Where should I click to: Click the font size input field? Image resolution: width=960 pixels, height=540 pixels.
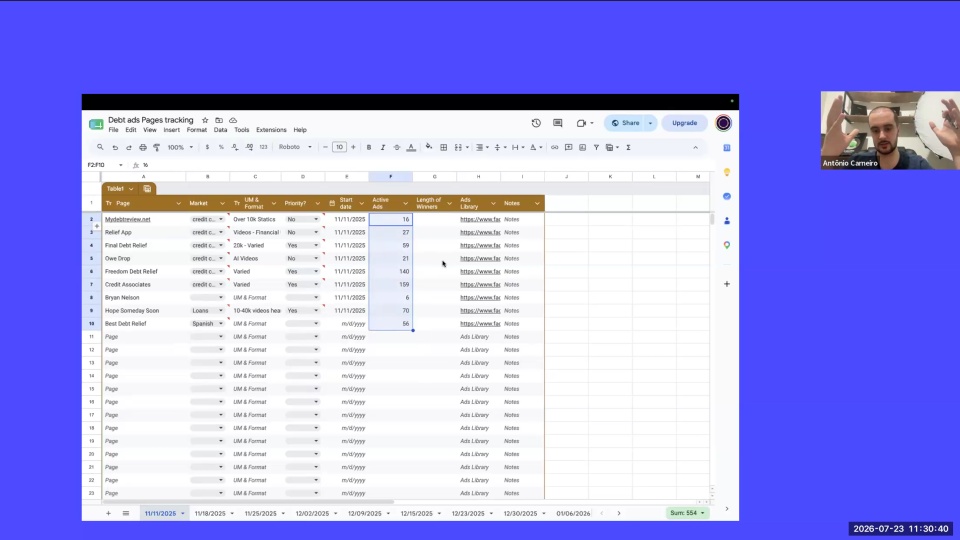339,147
